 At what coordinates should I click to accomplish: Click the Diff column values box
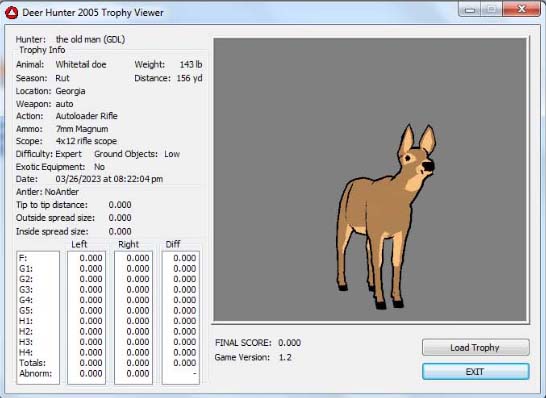pyautogui.click(x=181, y=318)
